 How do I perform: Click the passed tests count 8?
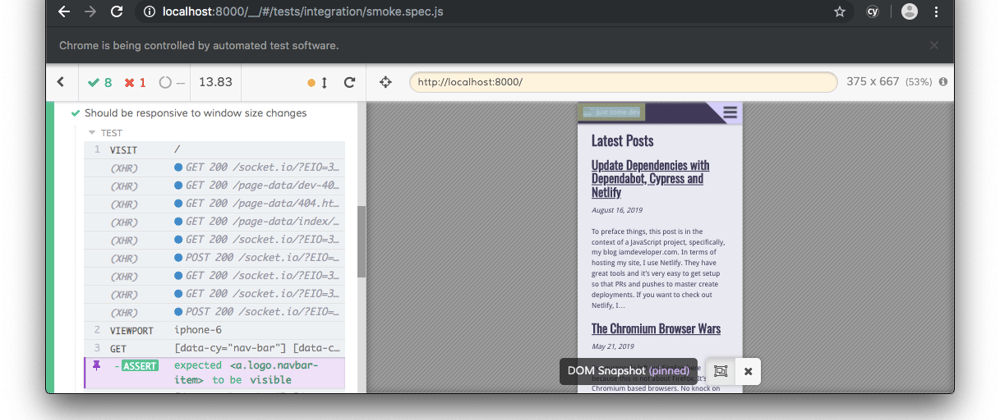click(x=99, y=82)
